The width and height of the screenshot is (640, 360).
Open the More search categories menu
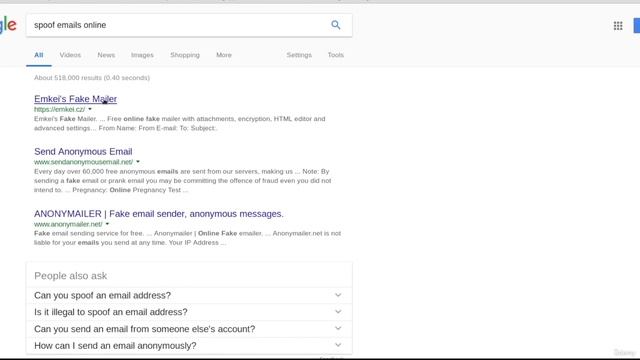point(224,55)
